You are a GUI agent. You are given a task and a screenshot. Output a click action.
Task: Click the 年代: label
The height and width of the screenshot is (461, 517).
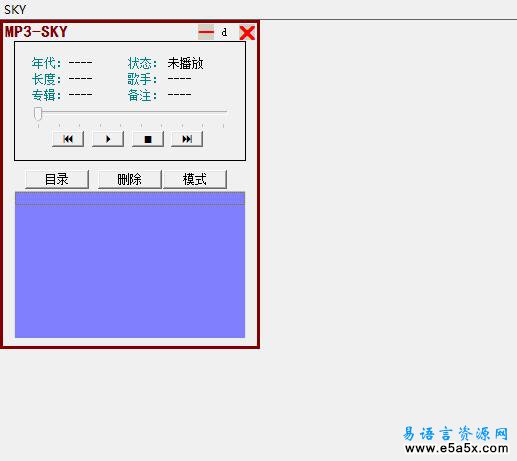coord(47,63)
